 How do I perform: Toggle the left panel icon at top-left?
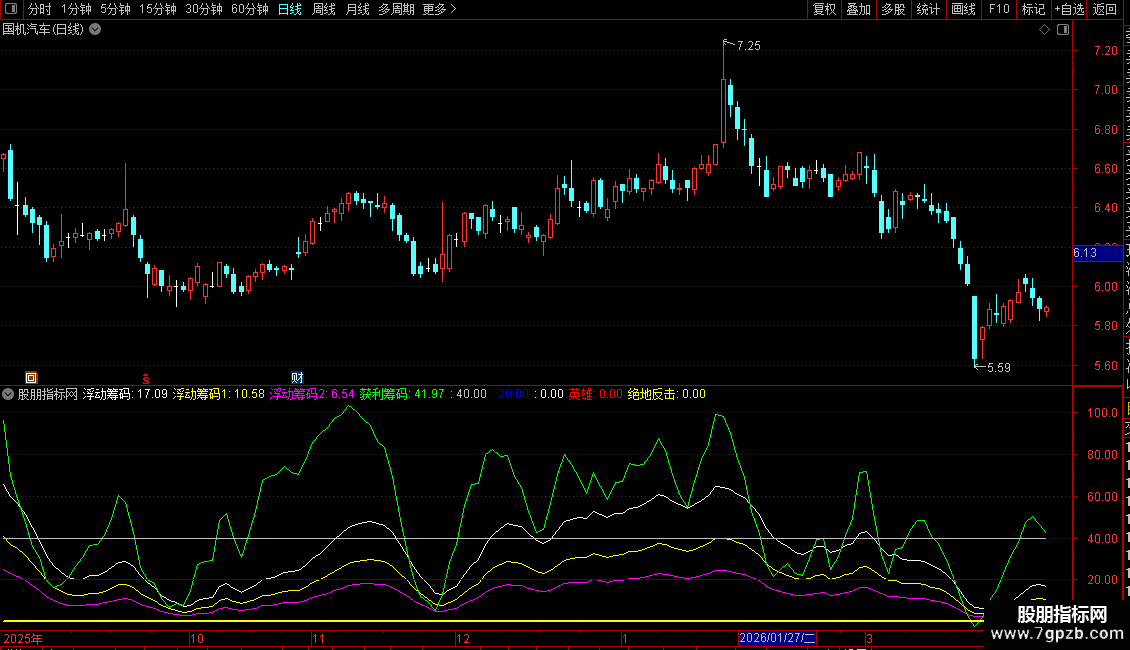pos(11,9)
